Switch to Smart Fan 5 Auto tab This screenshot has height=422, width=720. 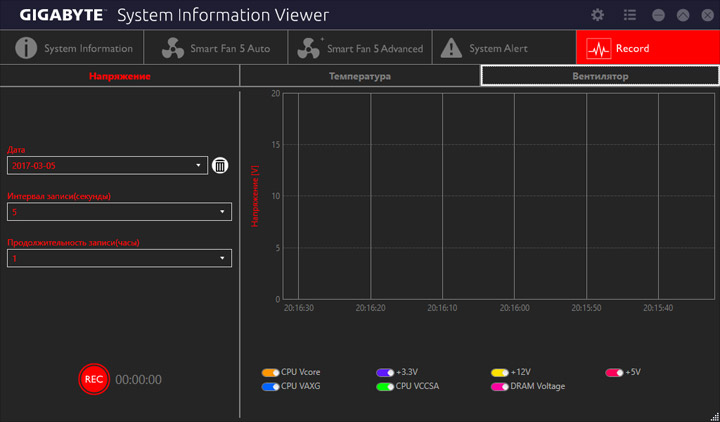point(216,48)
